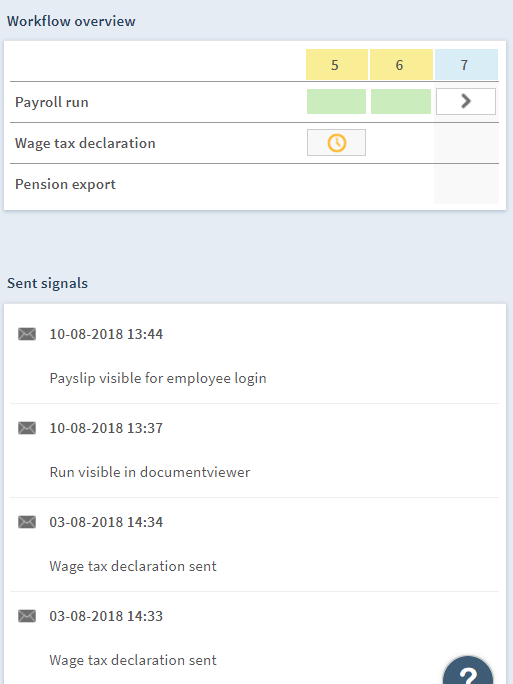Click green Payroll run status for period 5

click(336, 101)
